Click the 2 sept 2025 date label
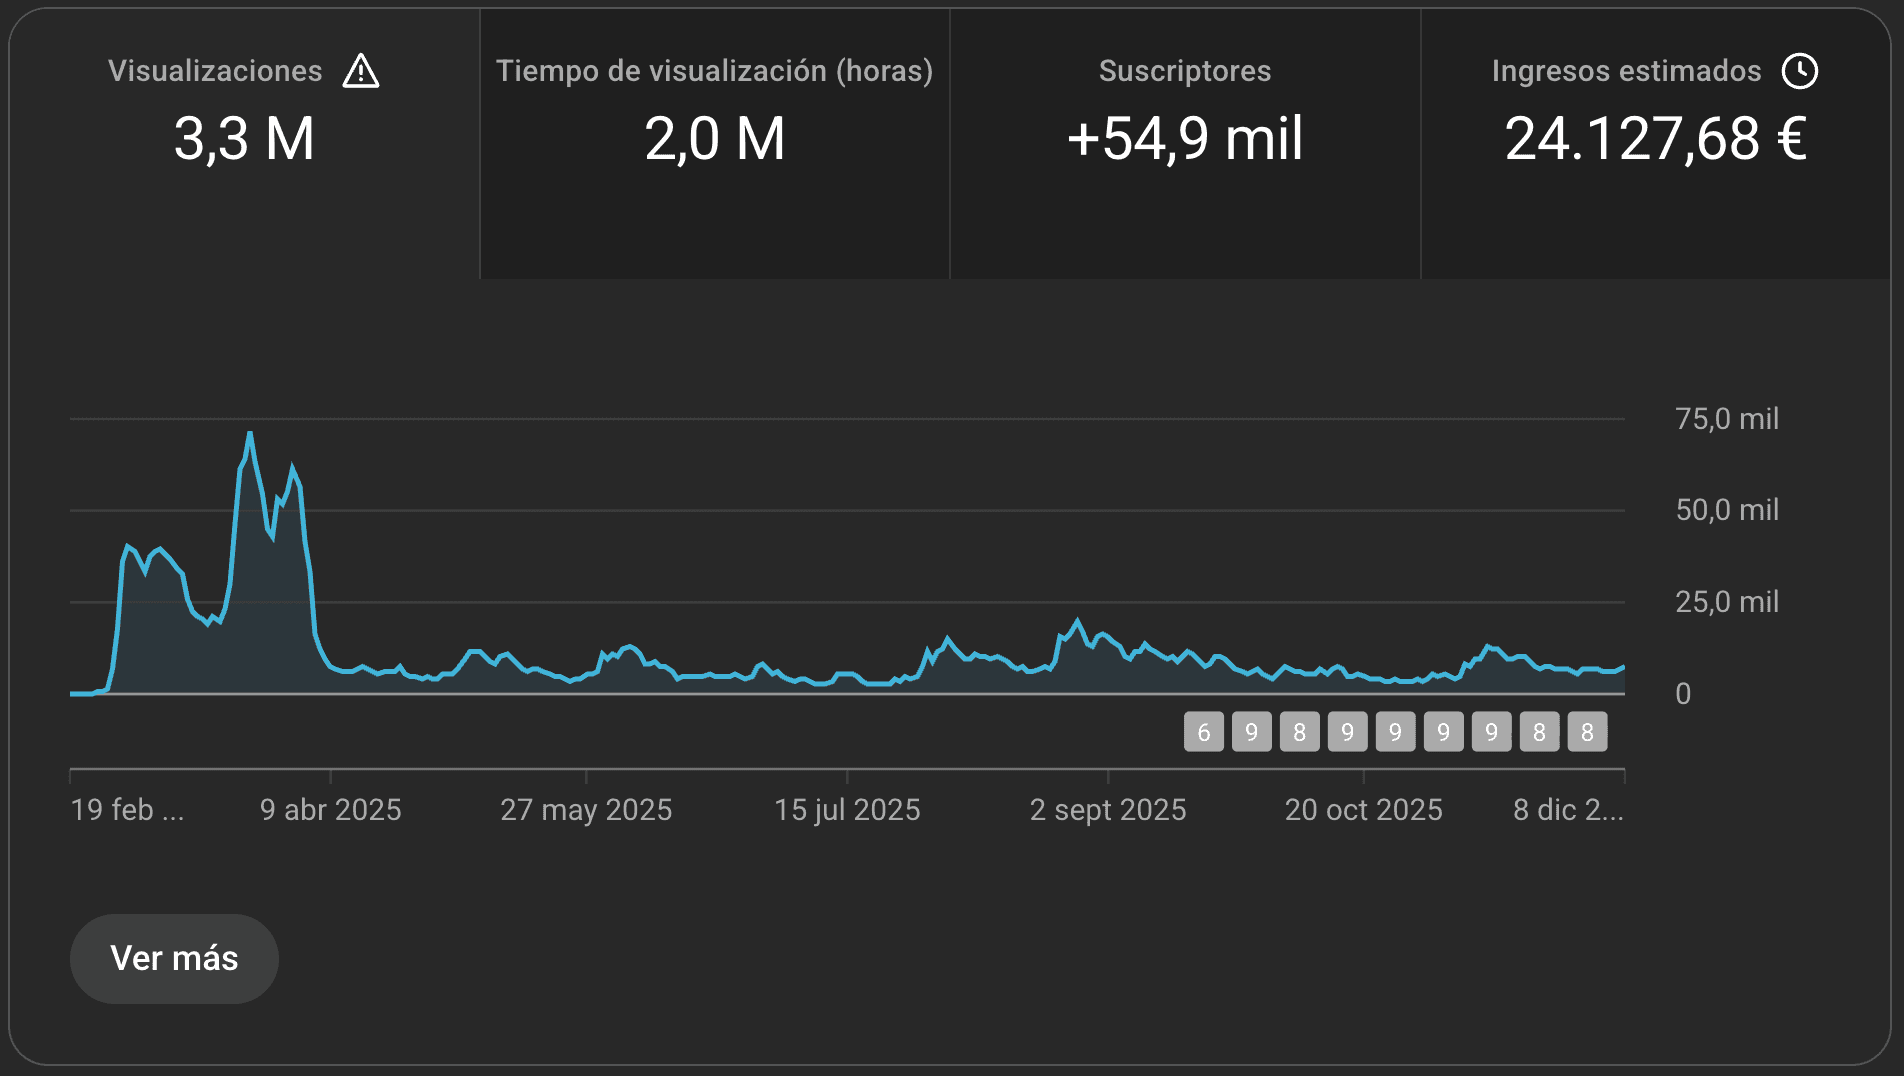 pos(1107,809)
